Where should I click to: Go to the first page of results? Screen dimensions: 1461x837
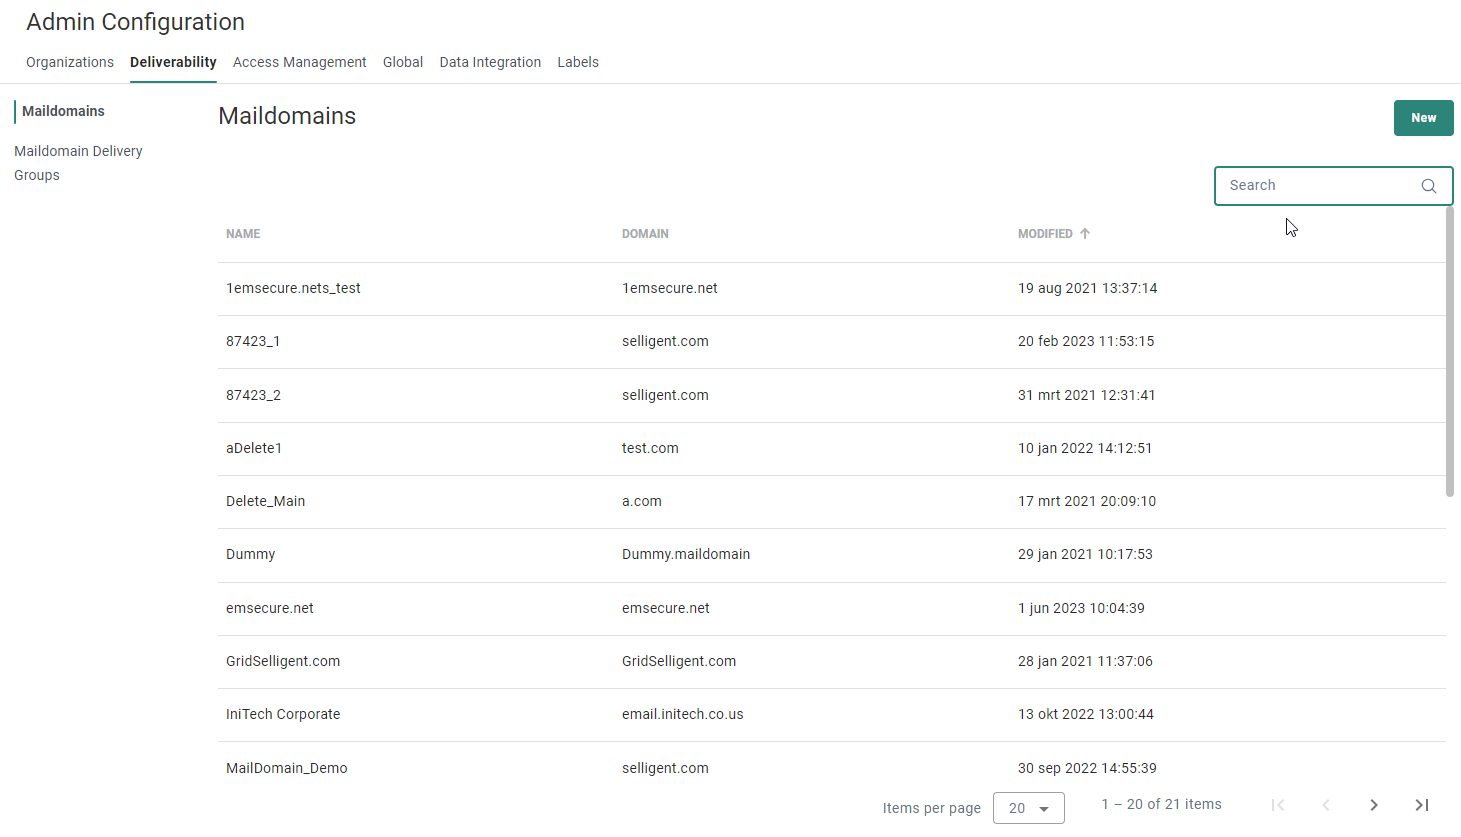tap(1278, 805)
